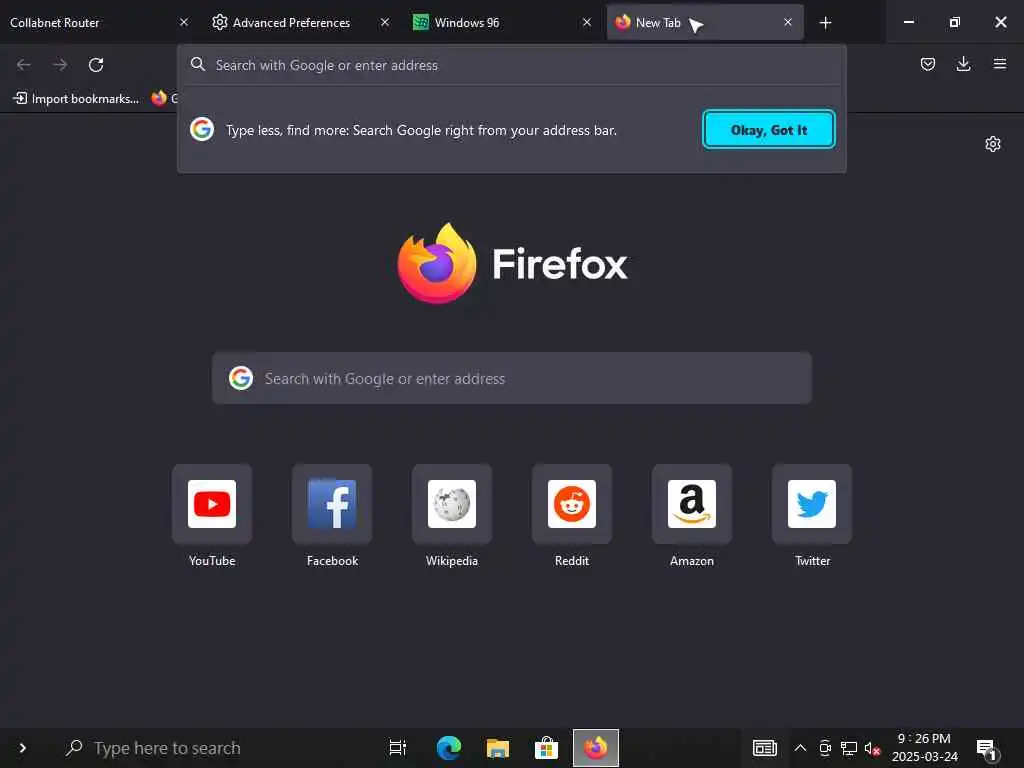Open the Reddit shortcut tile

click(x=572, y=504)
